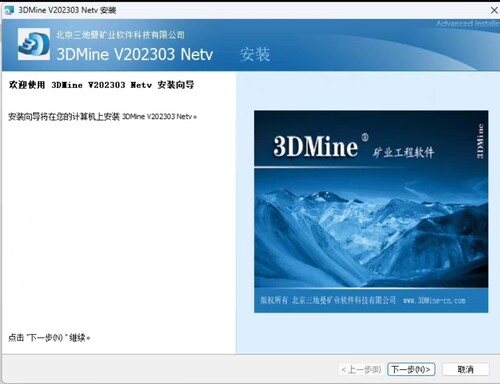Close the 3DMine installer window
Image resolution: width=500 pixels, height=384 pixels.
point(494,10)
